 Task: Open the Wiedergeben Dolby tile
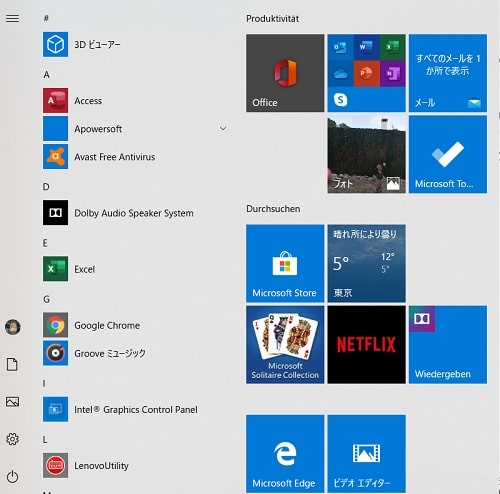click(448, 345)
